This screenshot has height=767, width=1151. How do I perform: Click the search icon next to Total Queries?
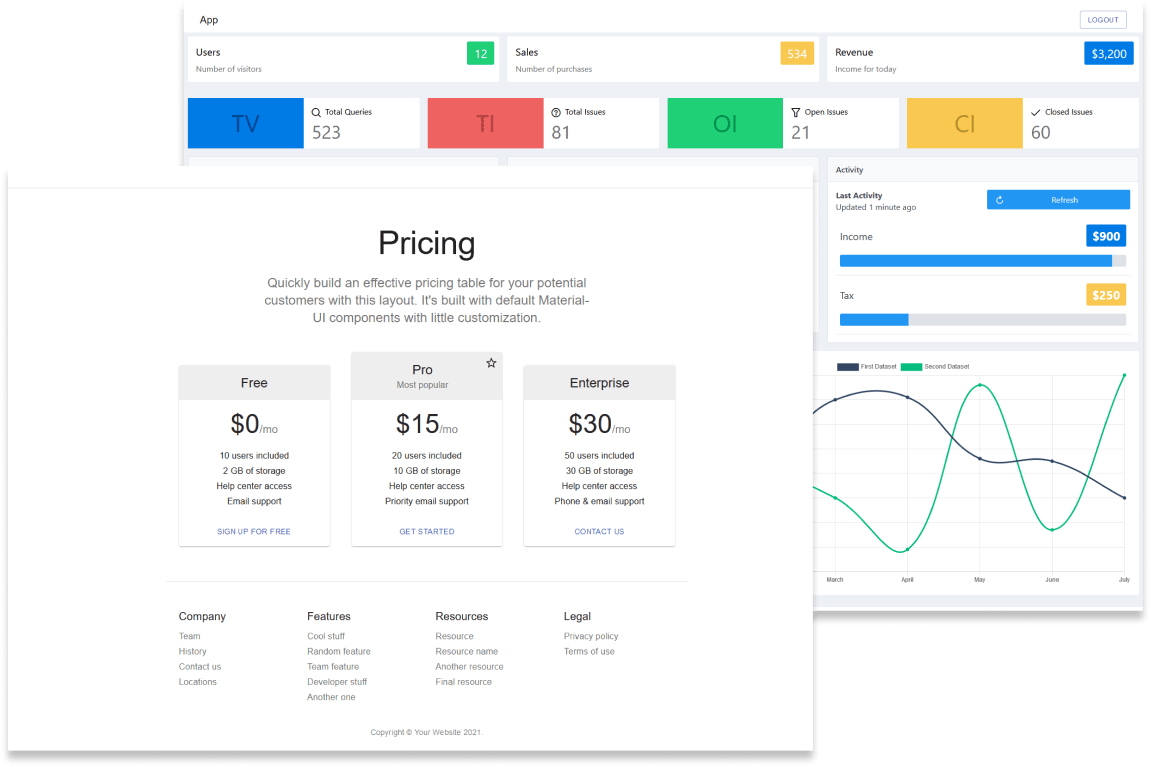coord(316,112)
